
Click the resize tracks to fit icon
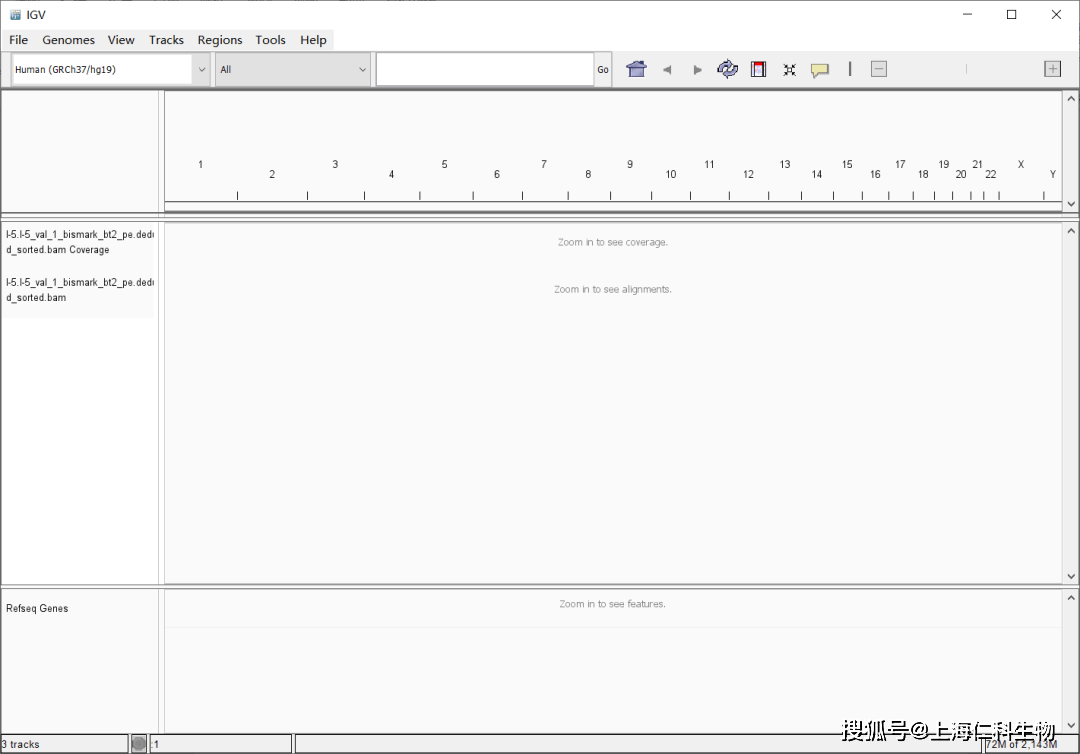click(789, 70)
